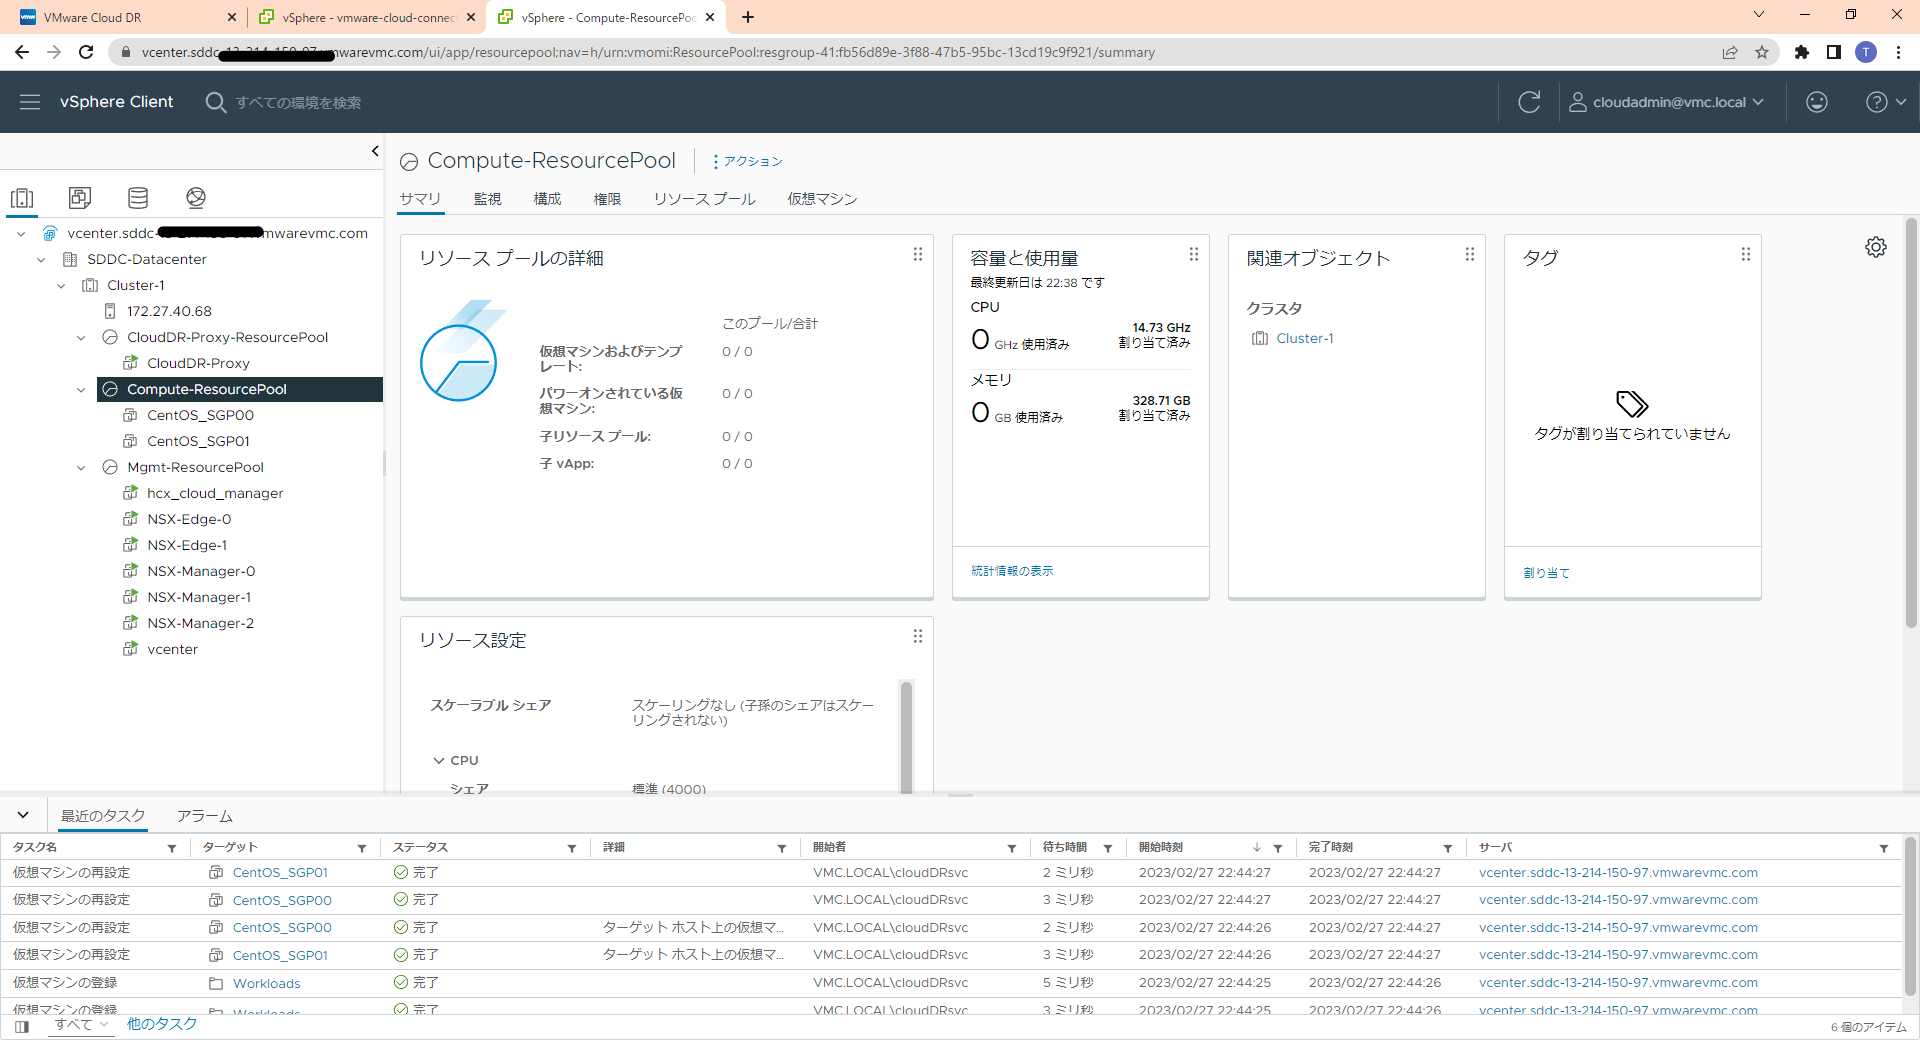Image resolution: width=1920 pixels, height=1040 pixels.
Task: Click 統計情報の表示 link
Action: click(1012, 571)
